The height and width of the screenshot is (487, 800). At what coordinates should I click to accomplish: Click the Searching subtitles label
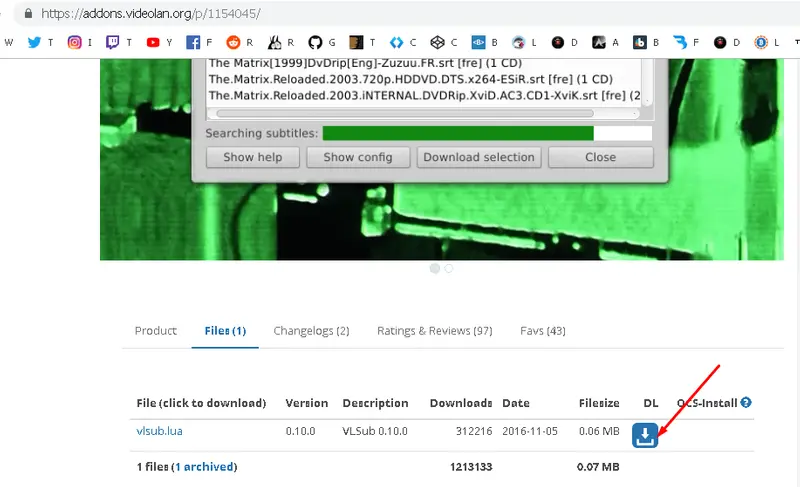point(261,134)
